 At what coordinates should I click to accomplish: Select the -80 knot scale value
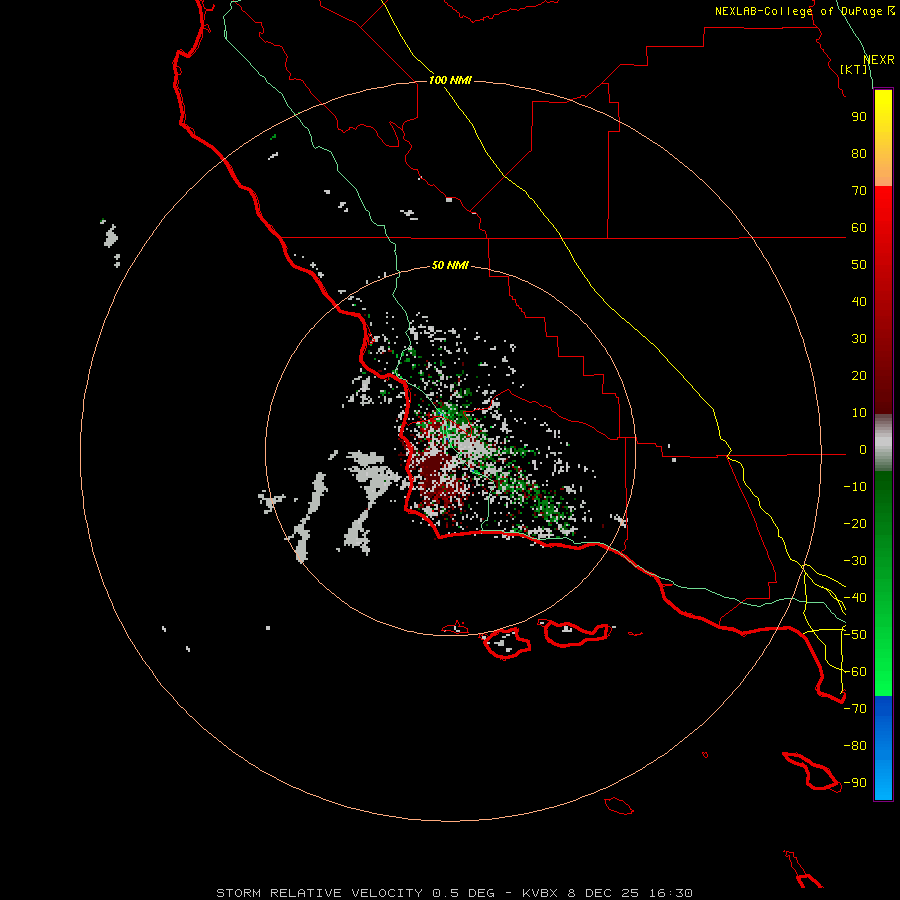pos(855,746)
